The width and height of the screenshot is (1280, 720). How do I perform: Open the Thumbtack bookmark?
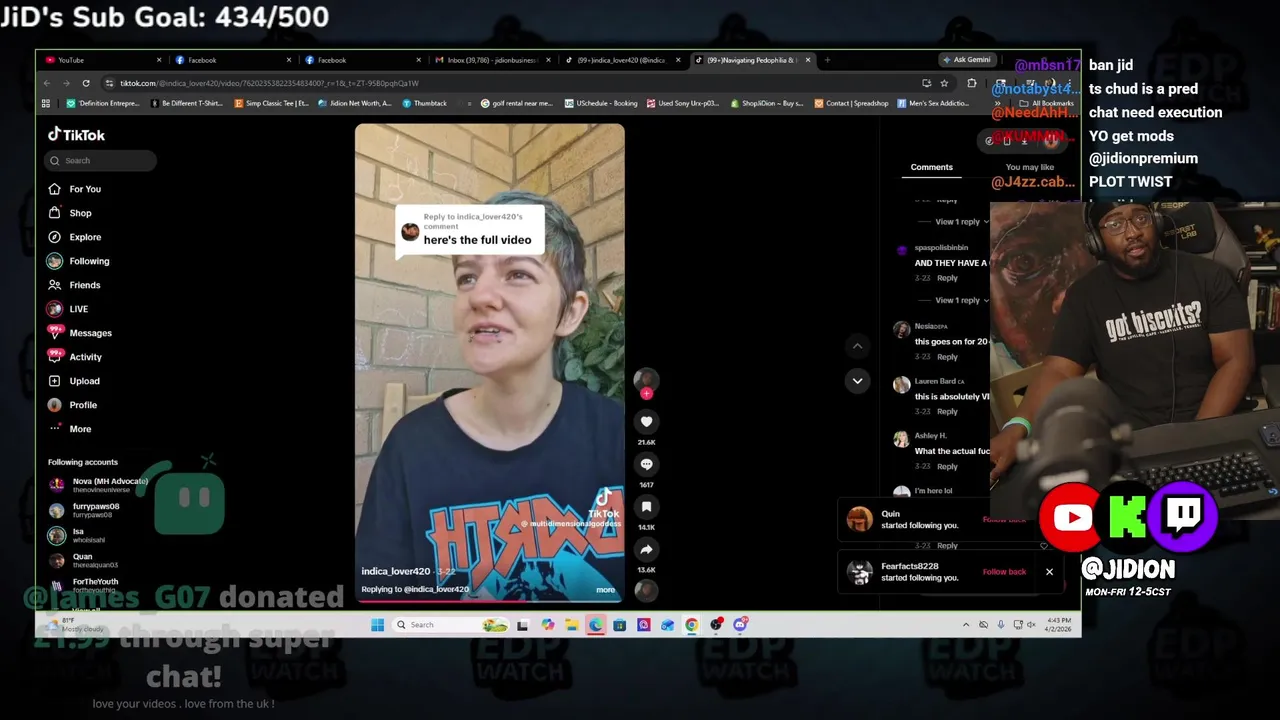tap(424, 103)
